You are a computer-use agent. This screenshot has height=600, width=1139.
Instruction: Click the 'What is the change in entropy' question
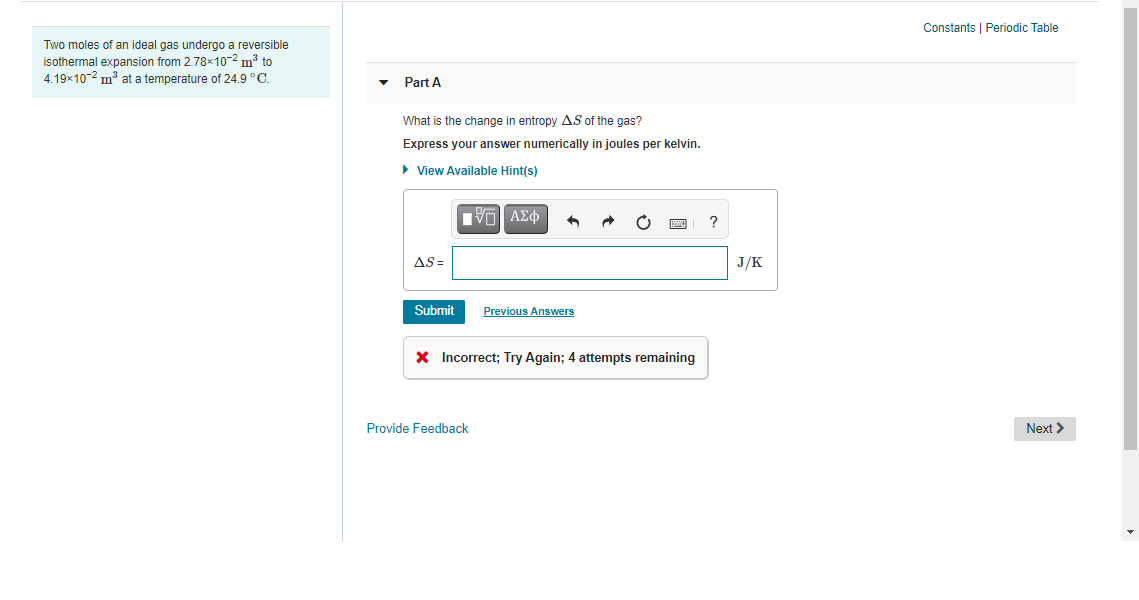pyautogui.click(x=522, y=121)
